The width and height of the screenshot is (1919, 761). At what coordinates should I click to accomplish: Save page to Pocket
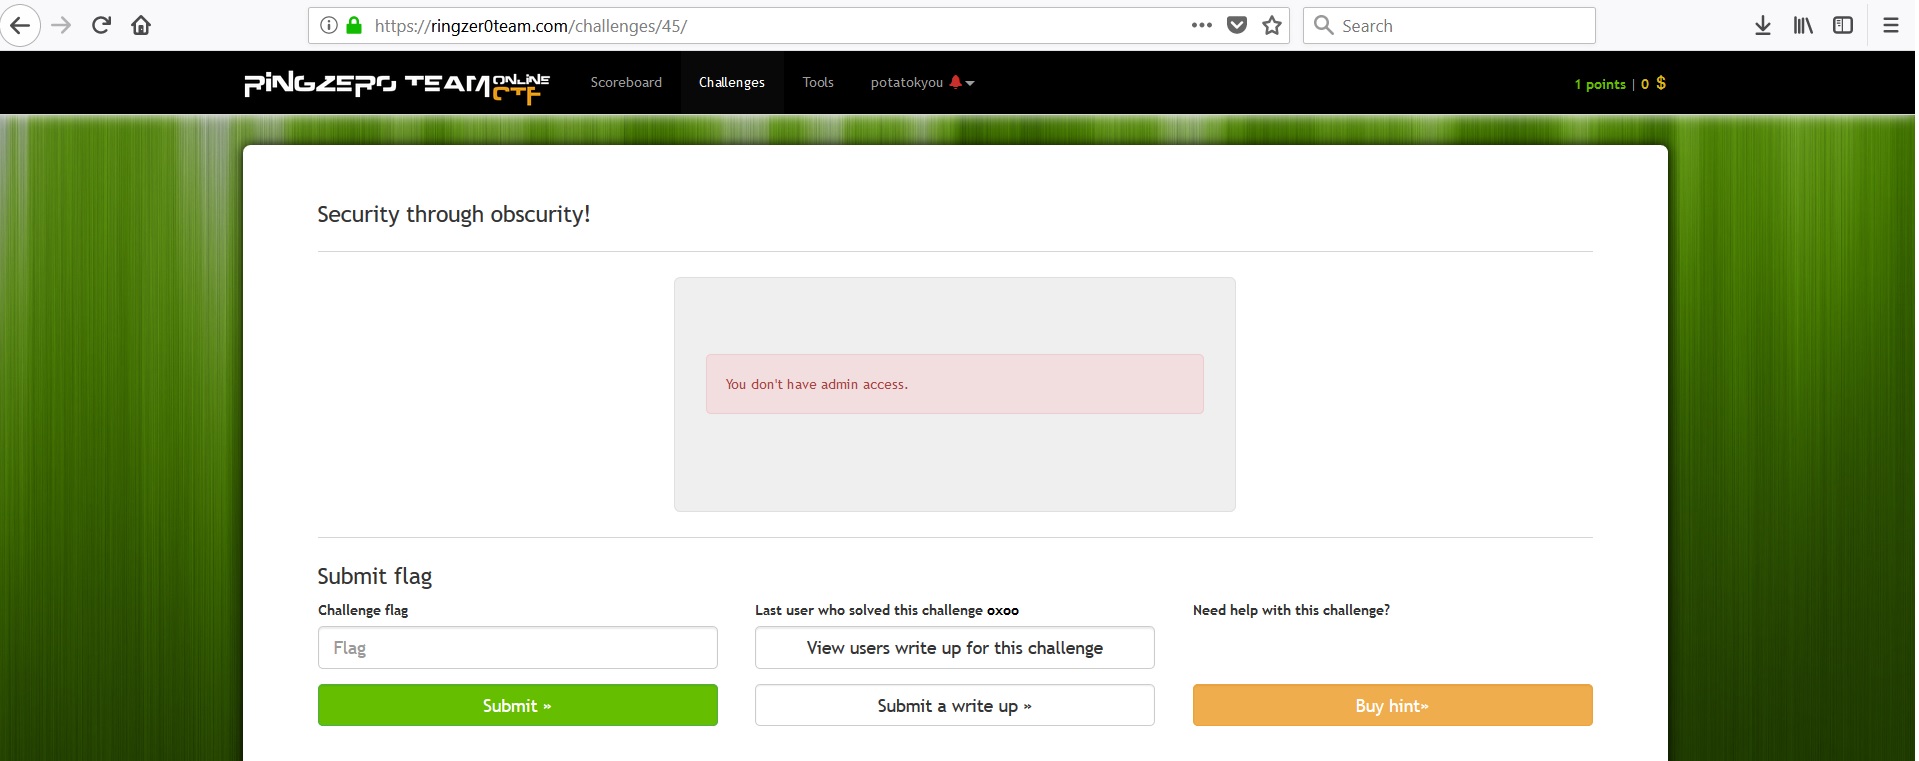click(1237, 25)
